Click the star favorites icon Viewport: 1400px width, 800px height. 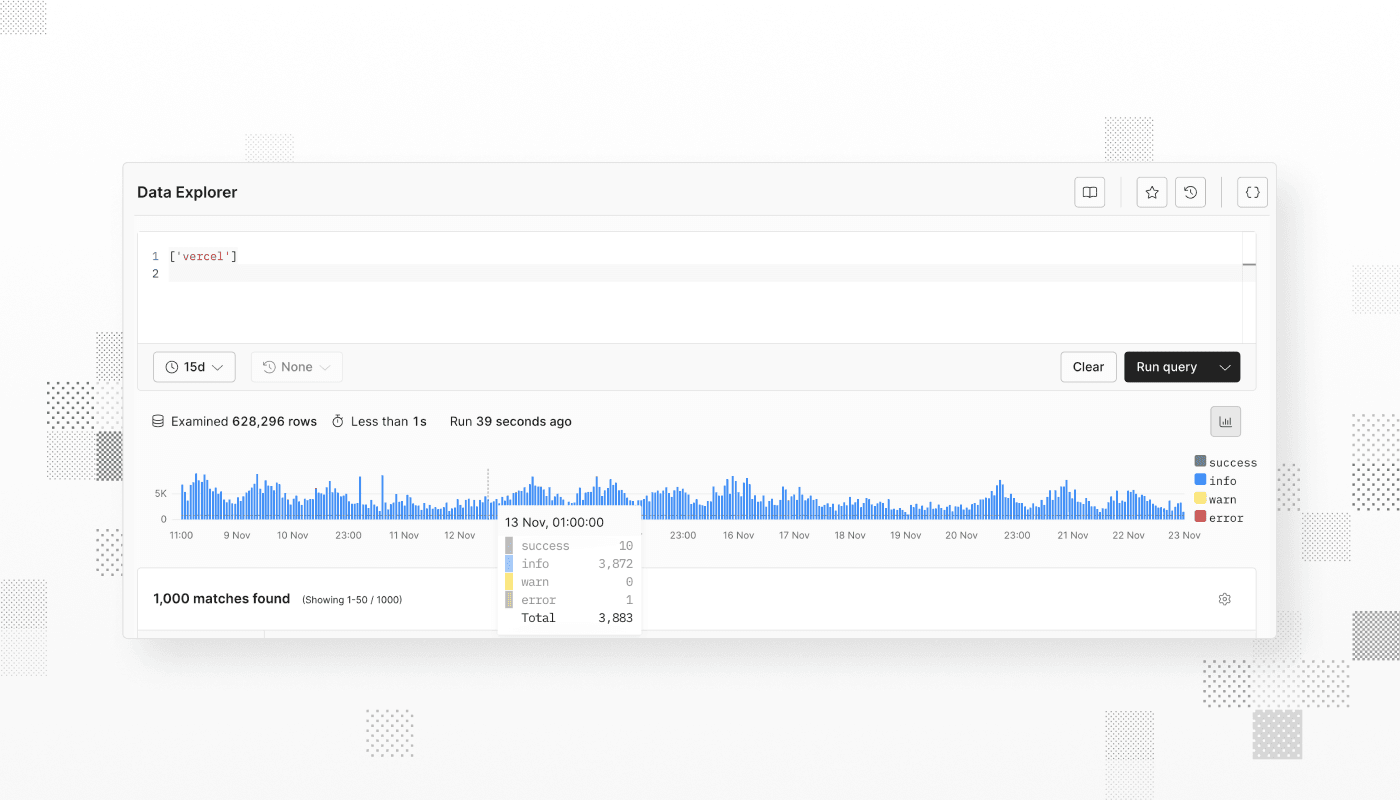point(1152,192)
